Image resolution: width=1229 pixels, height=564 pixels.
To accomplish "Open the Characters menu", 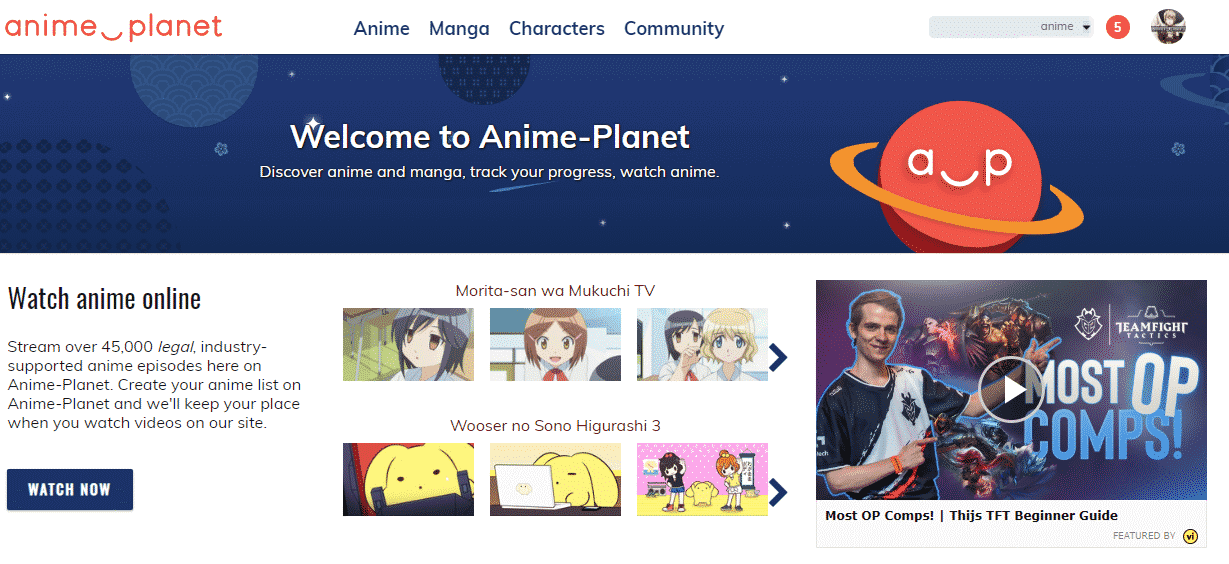I will point(556,28).
